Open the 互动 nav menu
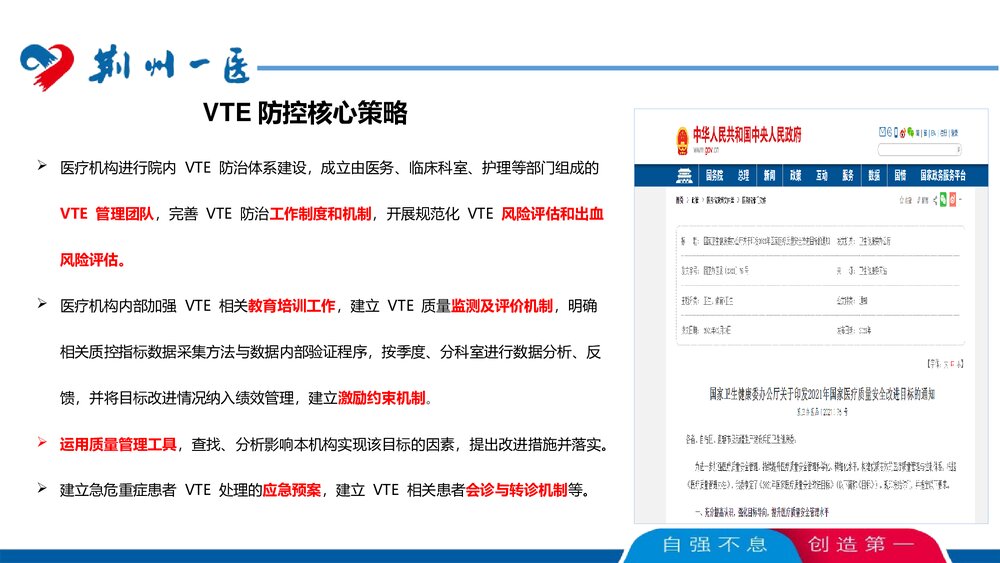 click(821, 176)
